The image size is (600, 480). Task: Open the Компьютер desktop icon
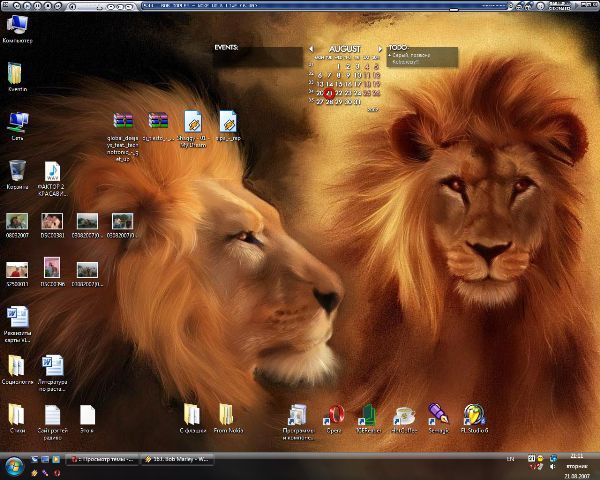tap(17, 29)
